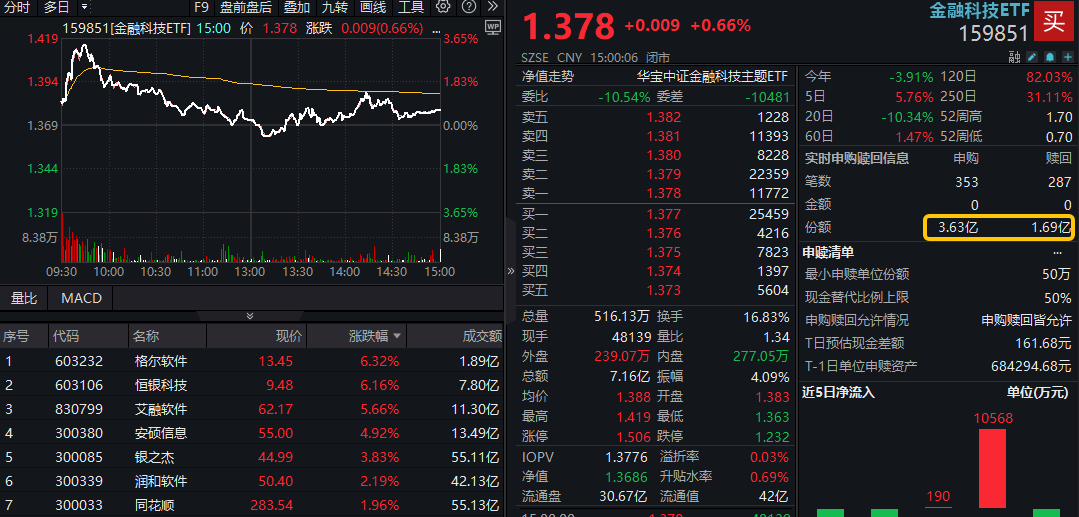Click 实时申购赎回信息 header
The height and width of the screenshot is (517, 1079).
[857, 158]
